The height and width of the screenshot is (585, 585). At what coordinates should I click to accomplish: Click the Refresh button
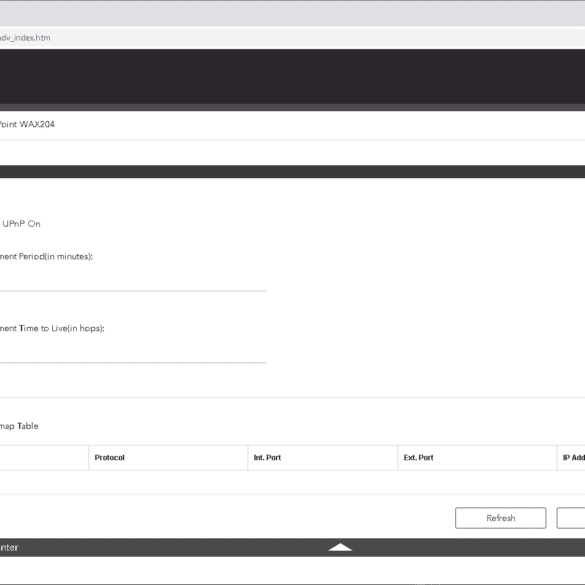click(500, 518)
